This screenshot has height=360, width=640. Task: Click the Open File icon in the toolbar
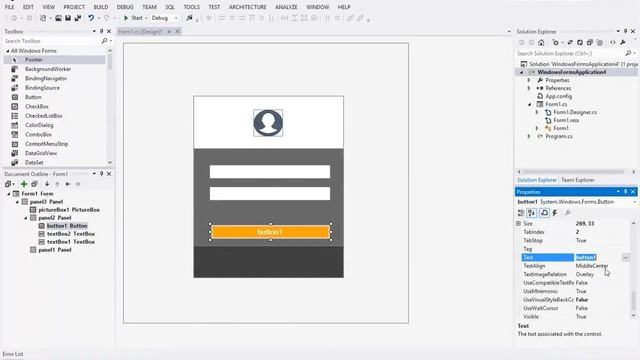(58, 18)
